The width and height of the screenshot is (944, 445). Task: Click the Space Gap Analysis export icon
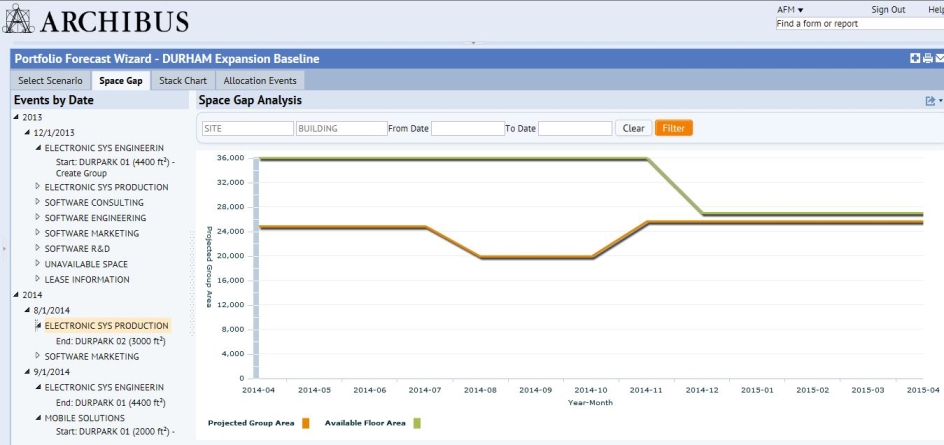(x=930, y=101)
